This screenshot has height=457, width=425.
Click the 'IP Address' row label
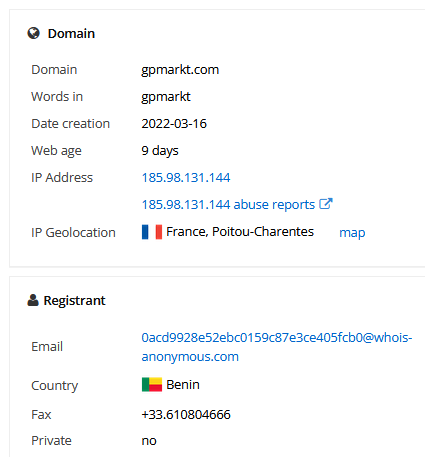(62, 178)
